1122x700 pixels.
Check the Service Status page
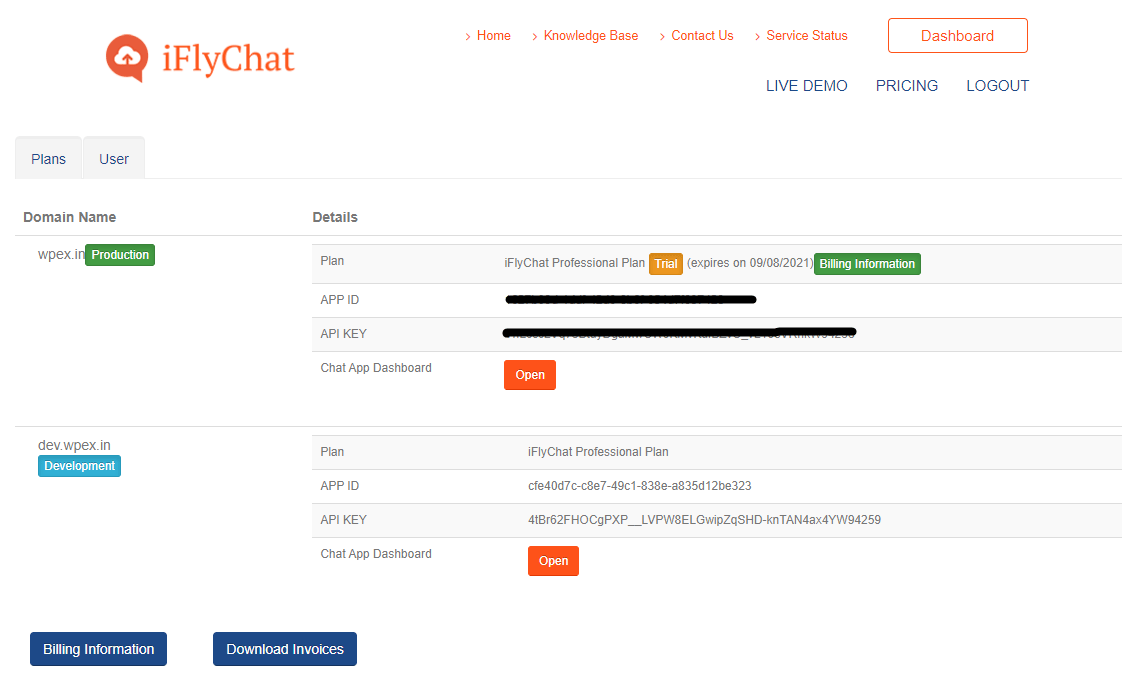coord(806,36)
